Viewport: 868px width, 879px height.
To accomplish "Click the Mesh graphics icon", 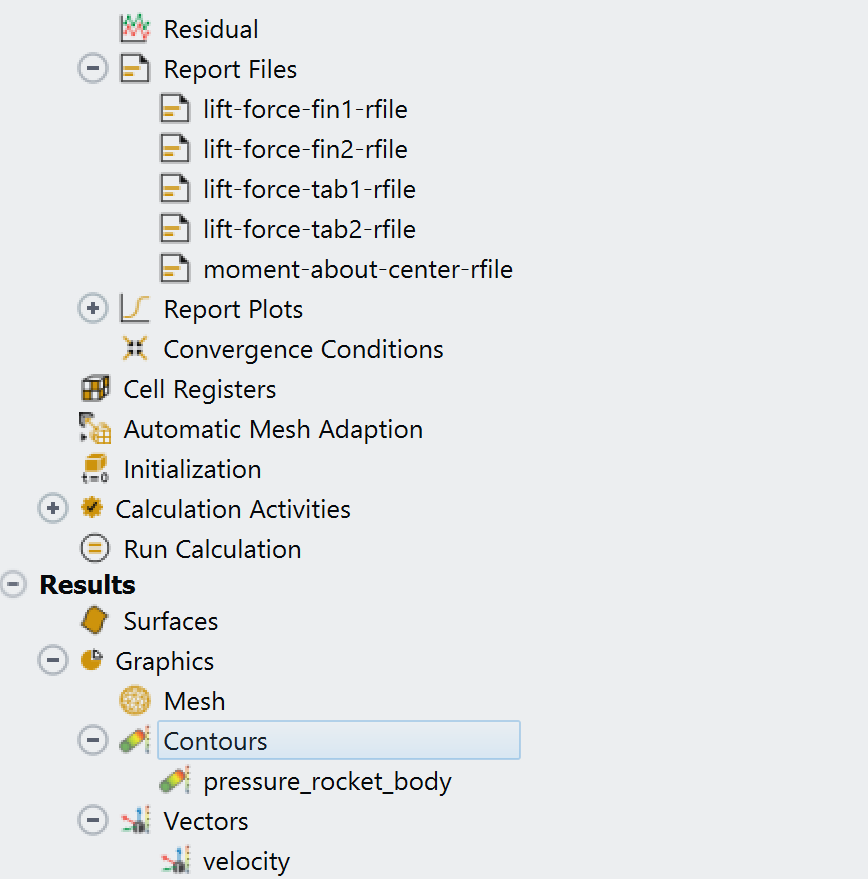I will click(x=134, y=701).
